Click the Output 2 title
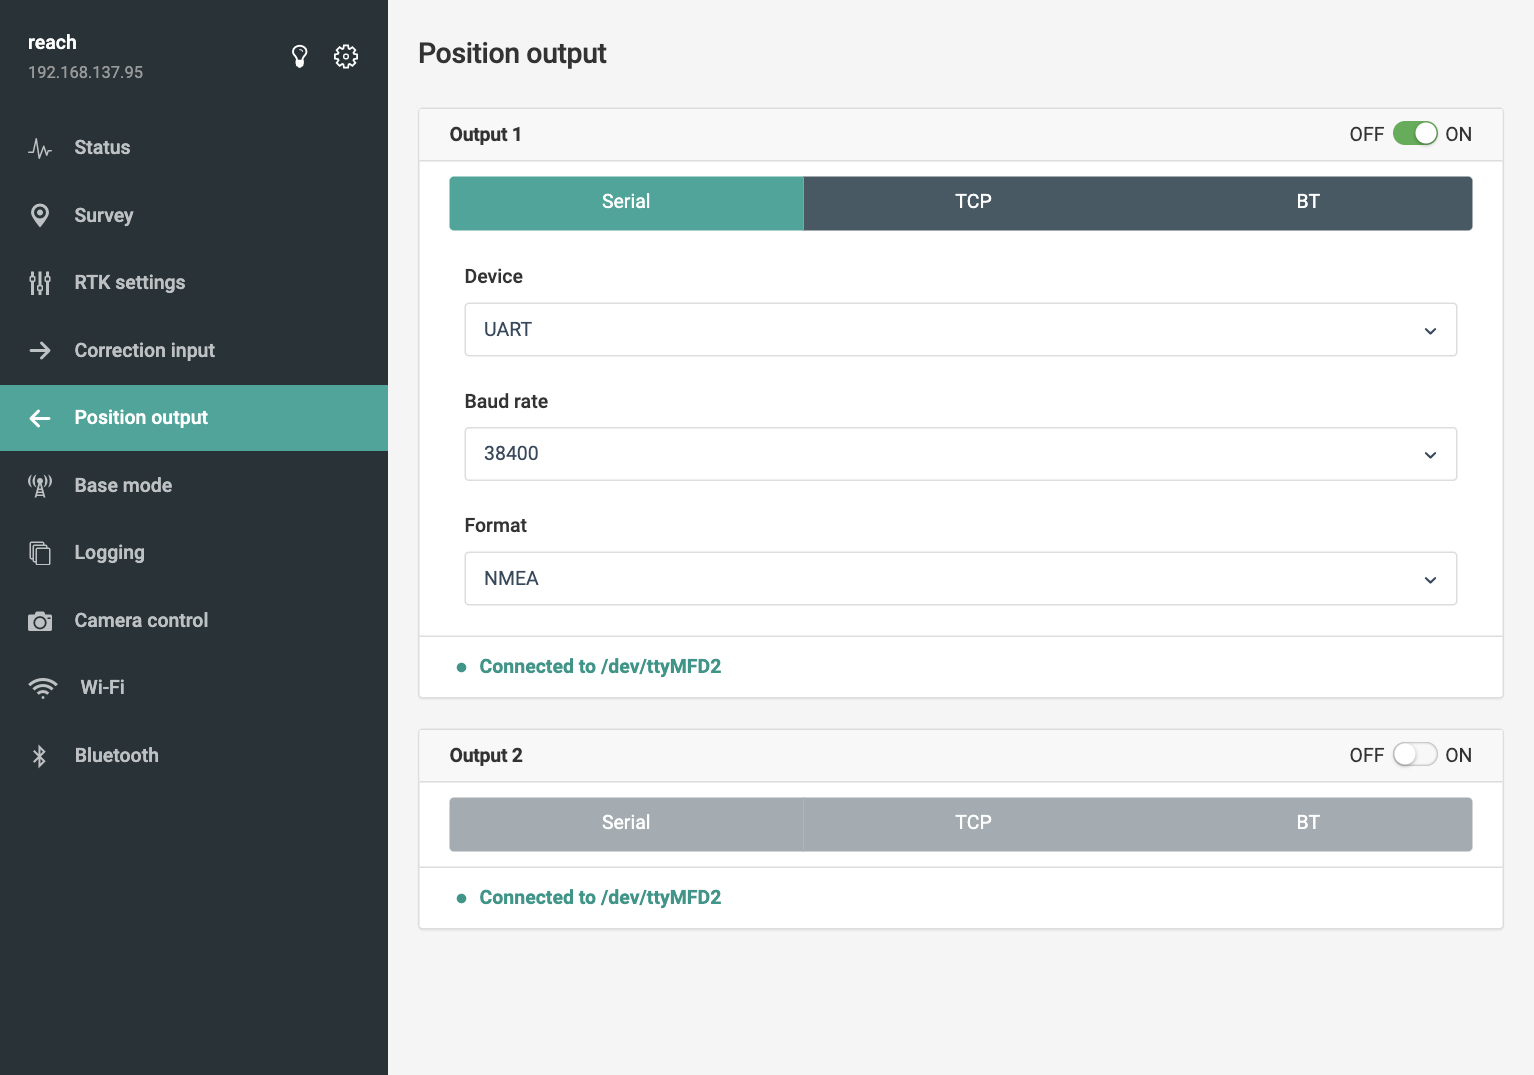This screenshot has width=1534, height=1075. (486, 756)
